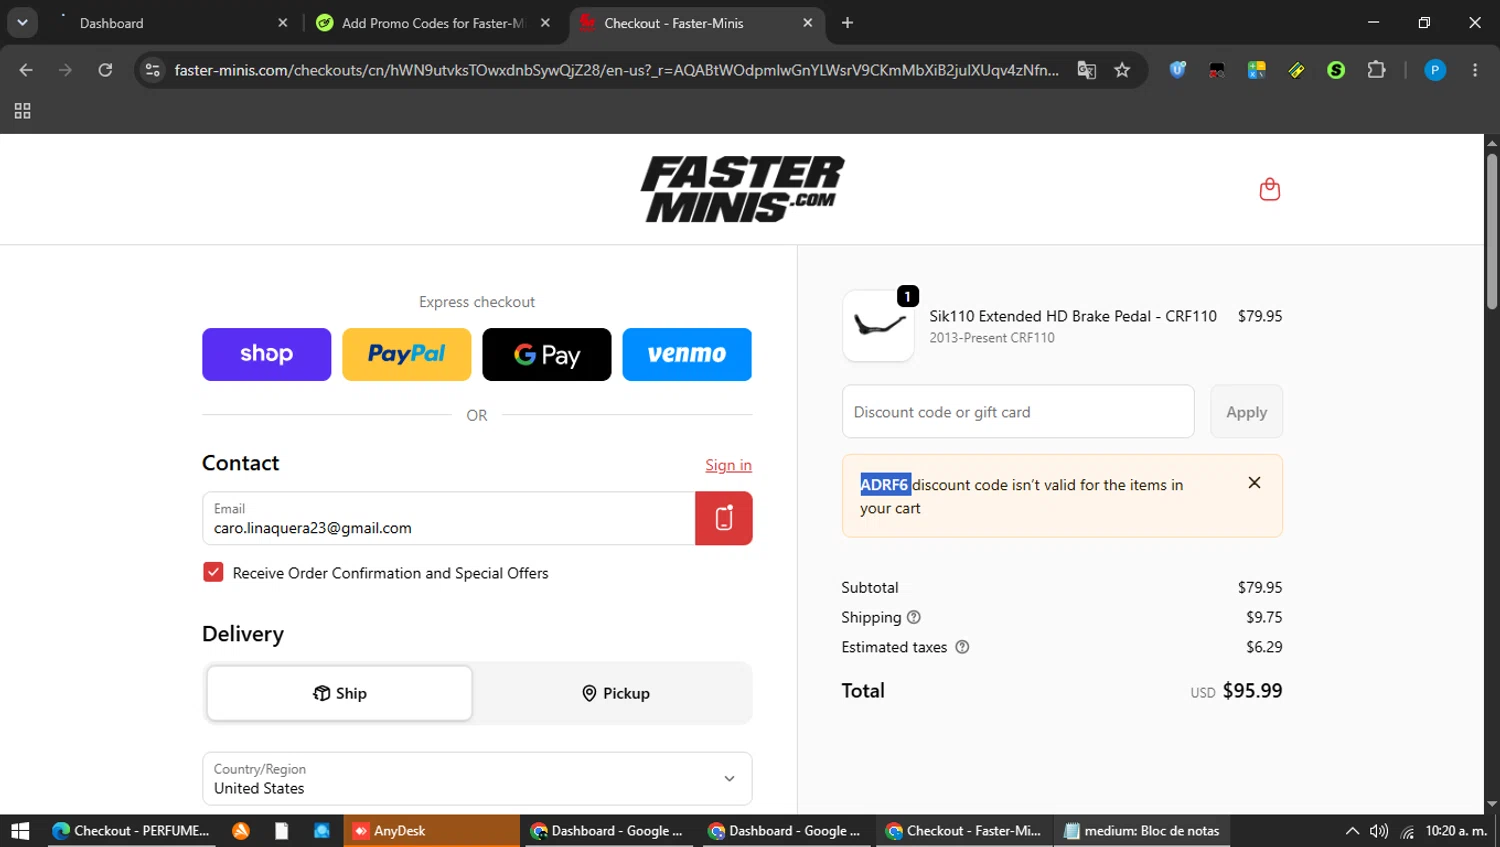Expand the Country/Region dropdown

[477, 778]
